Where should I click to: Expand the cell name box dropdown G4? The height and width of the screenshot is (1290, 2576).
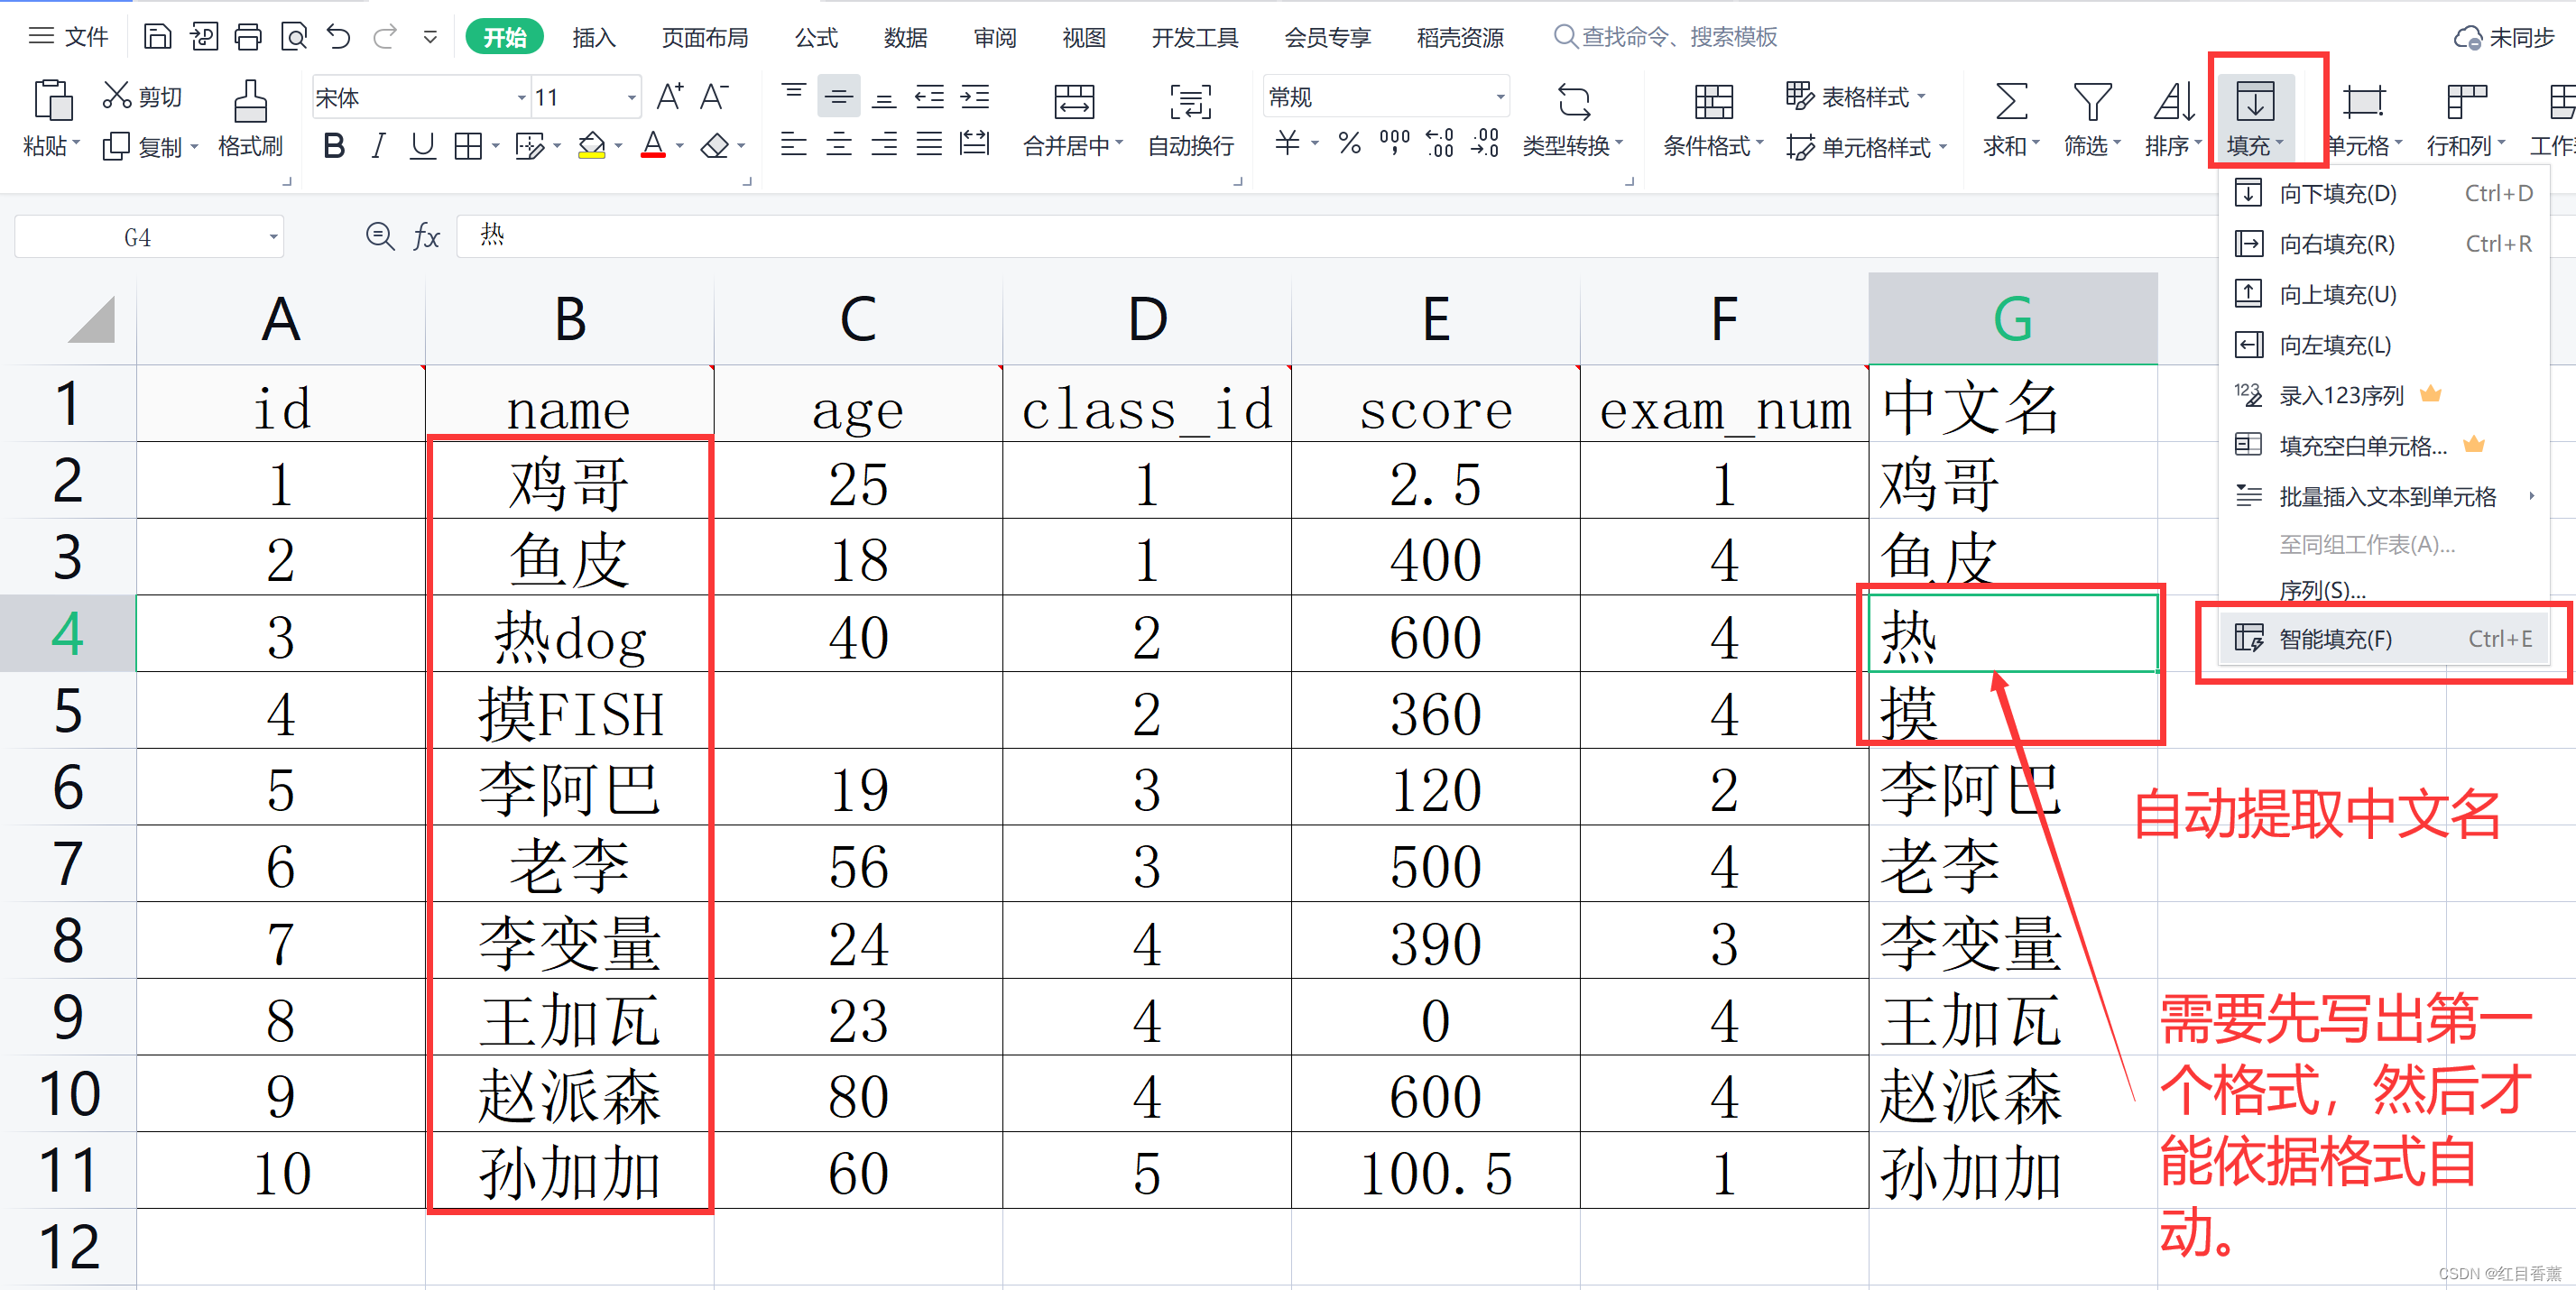point(272,238)
